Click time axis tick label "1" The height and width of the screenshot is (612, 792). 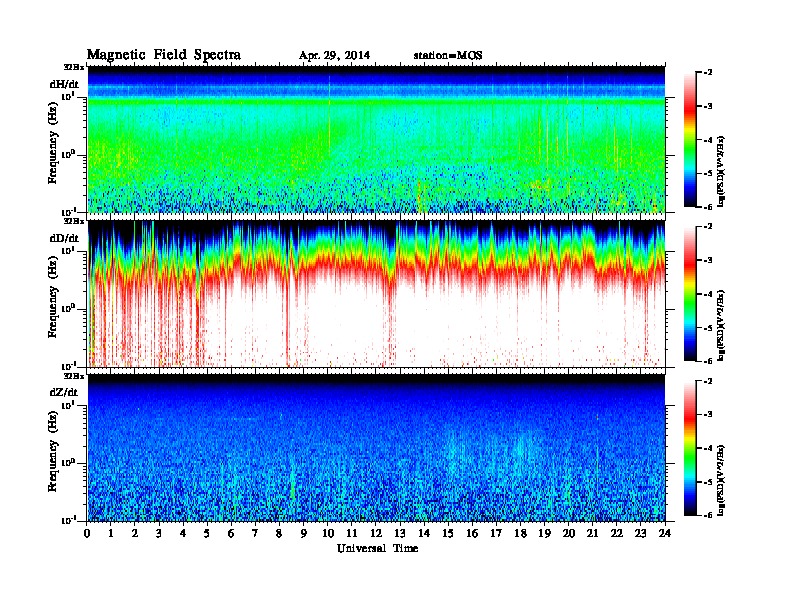[111, 533]
